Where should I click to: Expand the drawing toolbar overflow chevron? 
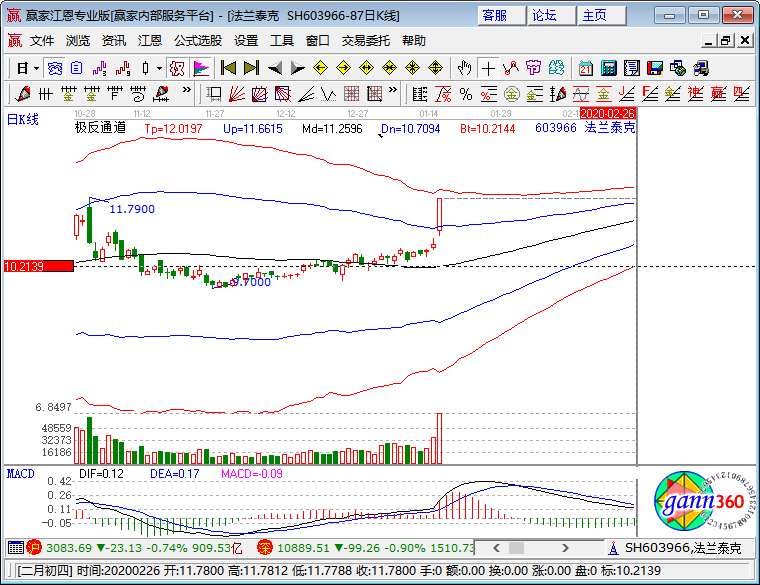(187, 90)
